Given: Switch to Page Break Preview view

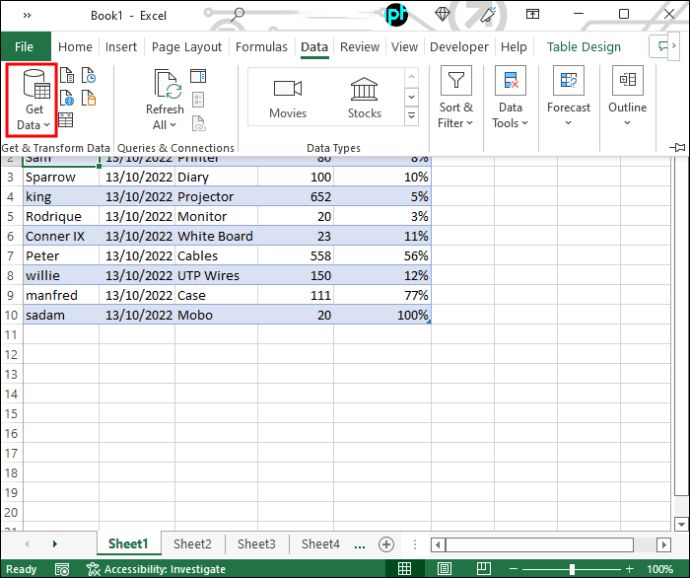Looking at the screenshot, I should tap(484, 568).
